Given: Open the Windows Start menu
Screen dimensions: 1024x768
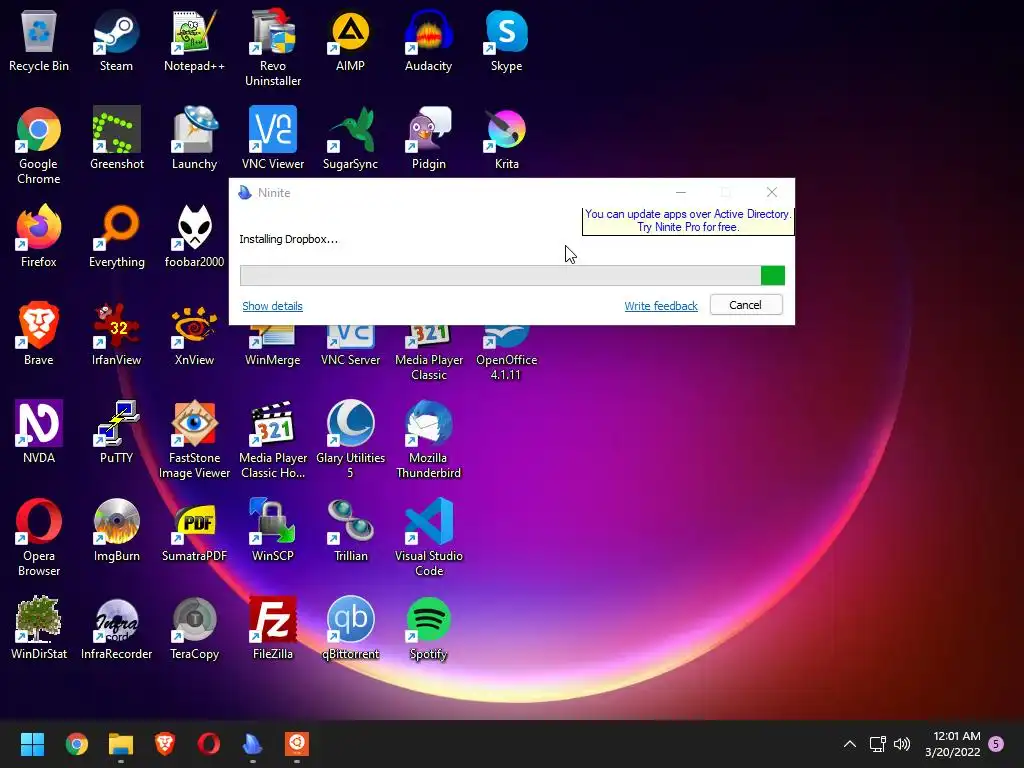Looking at the screenshot, I should tap(32, 744).
